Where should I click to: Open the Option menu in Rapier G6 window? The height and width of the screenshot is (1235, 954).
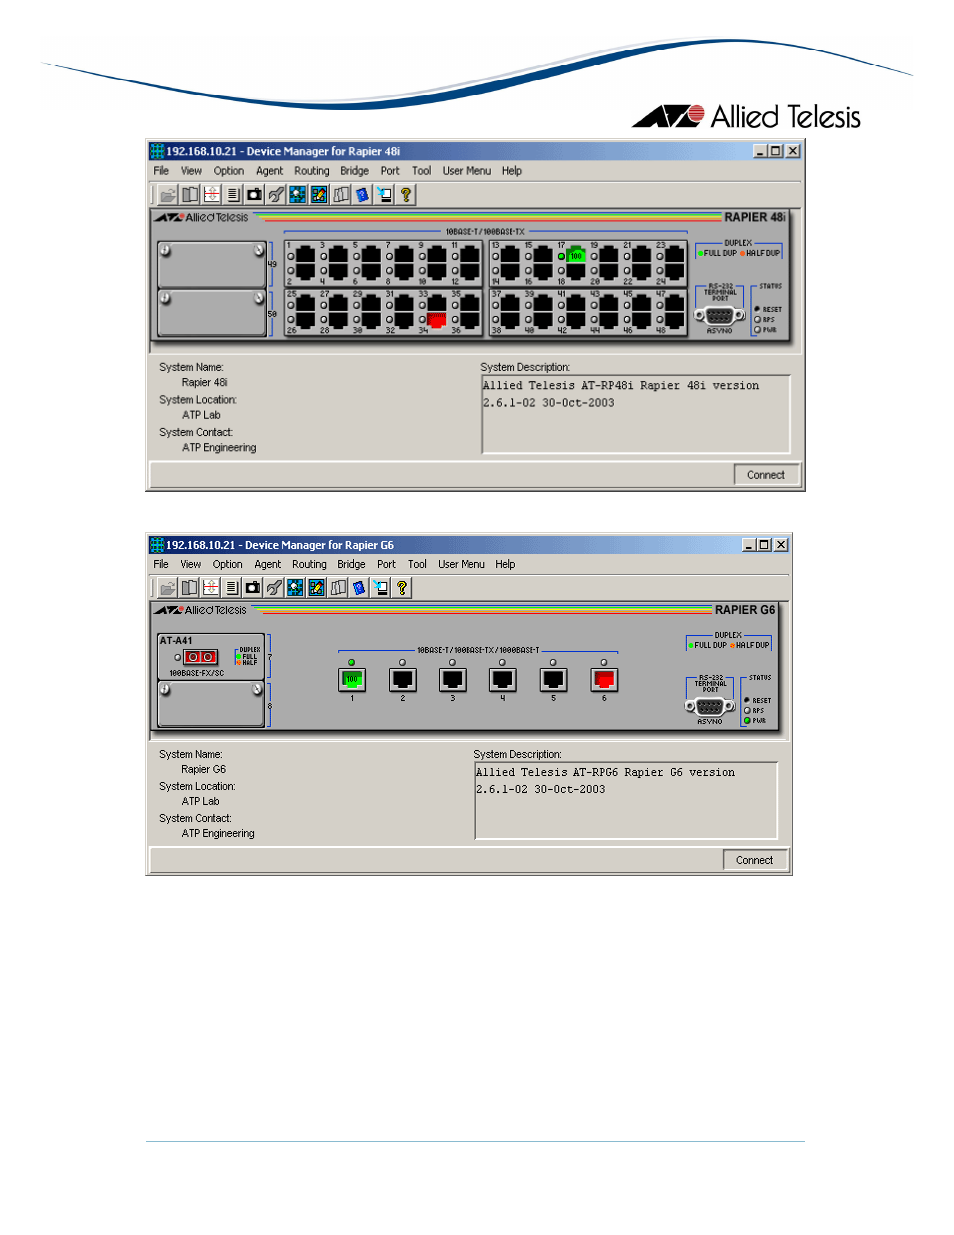point(228,565)
